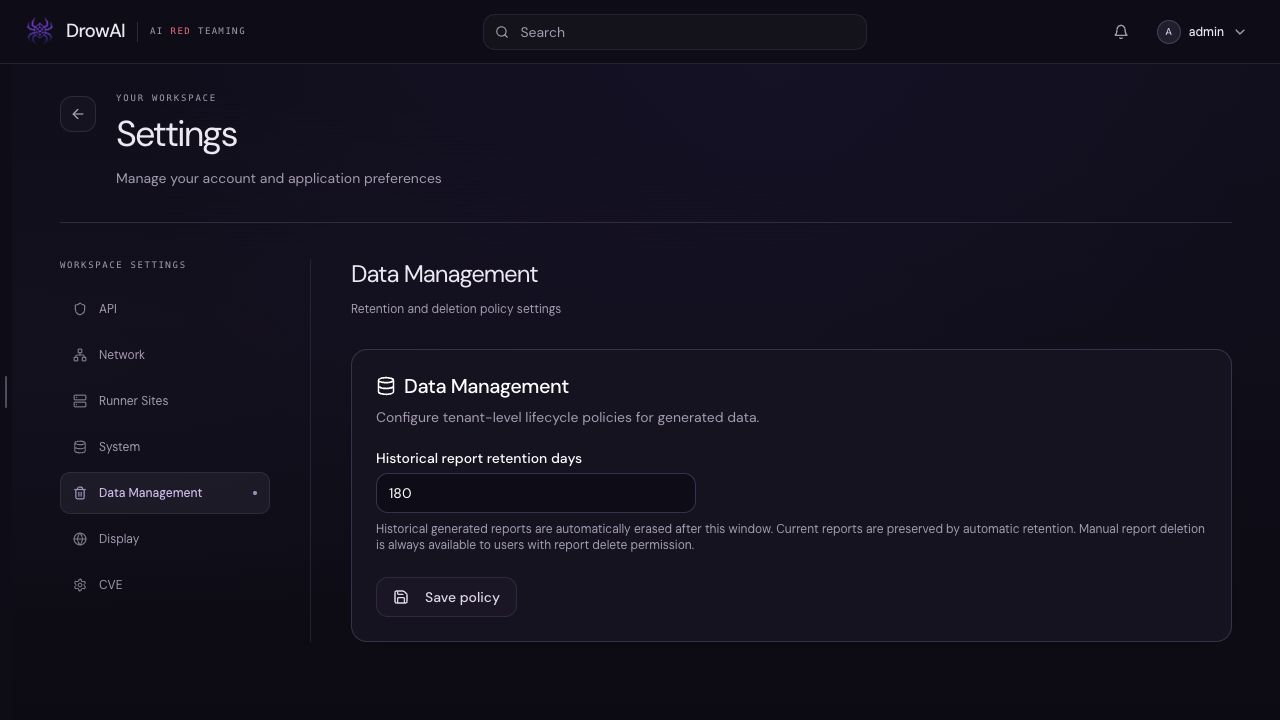1280x720 pixels.
Task: Click the DrowAI brand name
Action: click(95, 31)
